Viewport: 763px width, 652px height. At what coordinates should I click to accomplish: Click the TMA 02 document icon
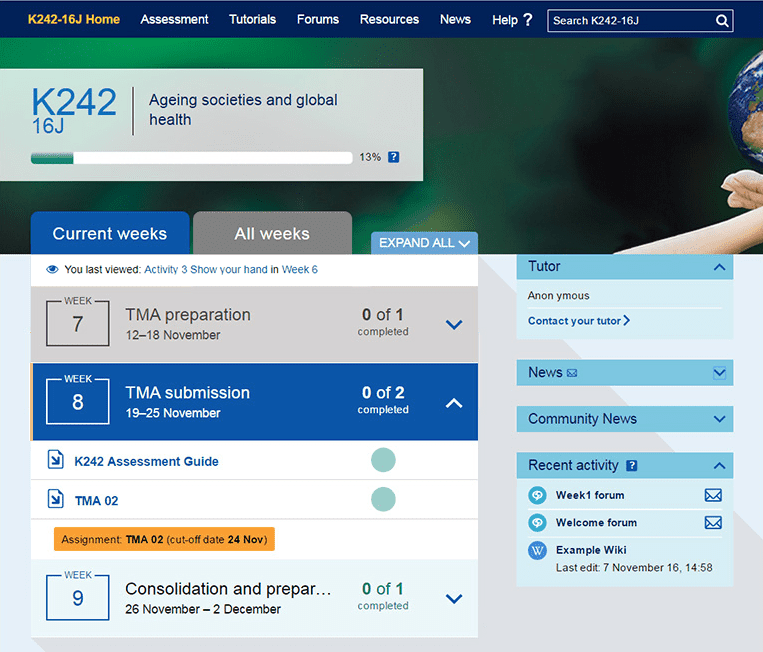point(56,499)
